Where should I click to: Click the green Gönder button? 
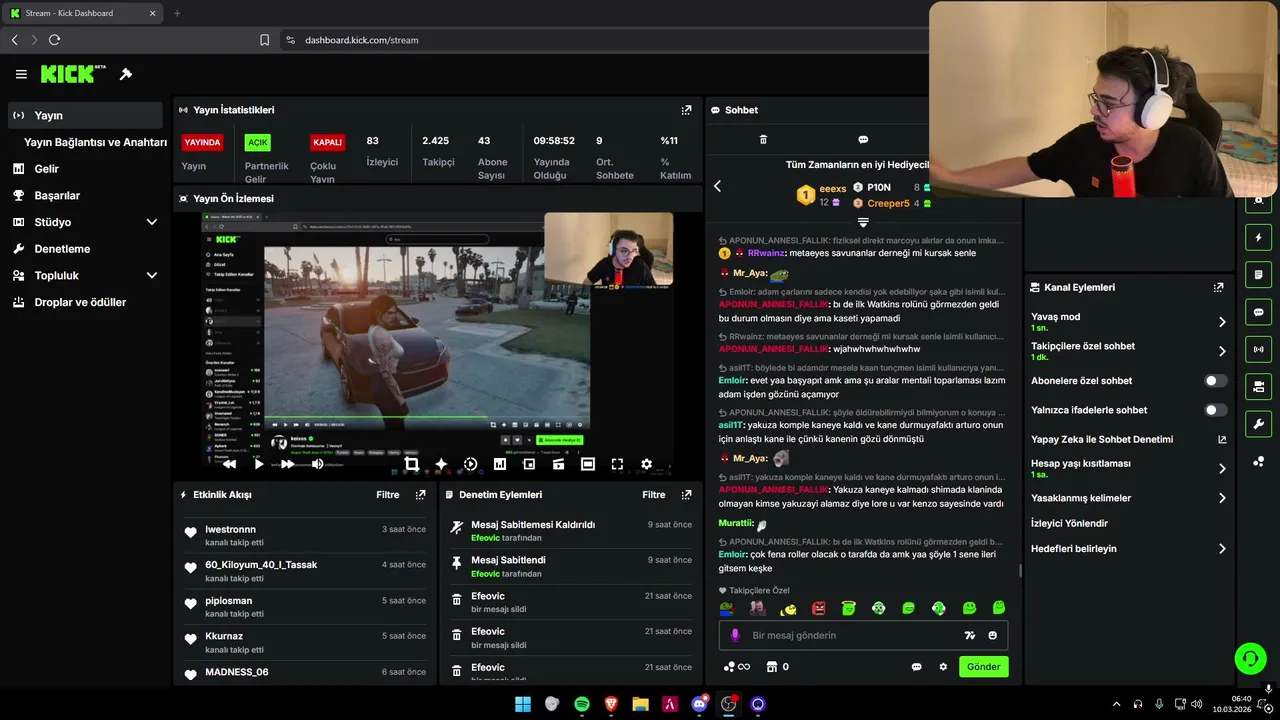coord(983,667)
